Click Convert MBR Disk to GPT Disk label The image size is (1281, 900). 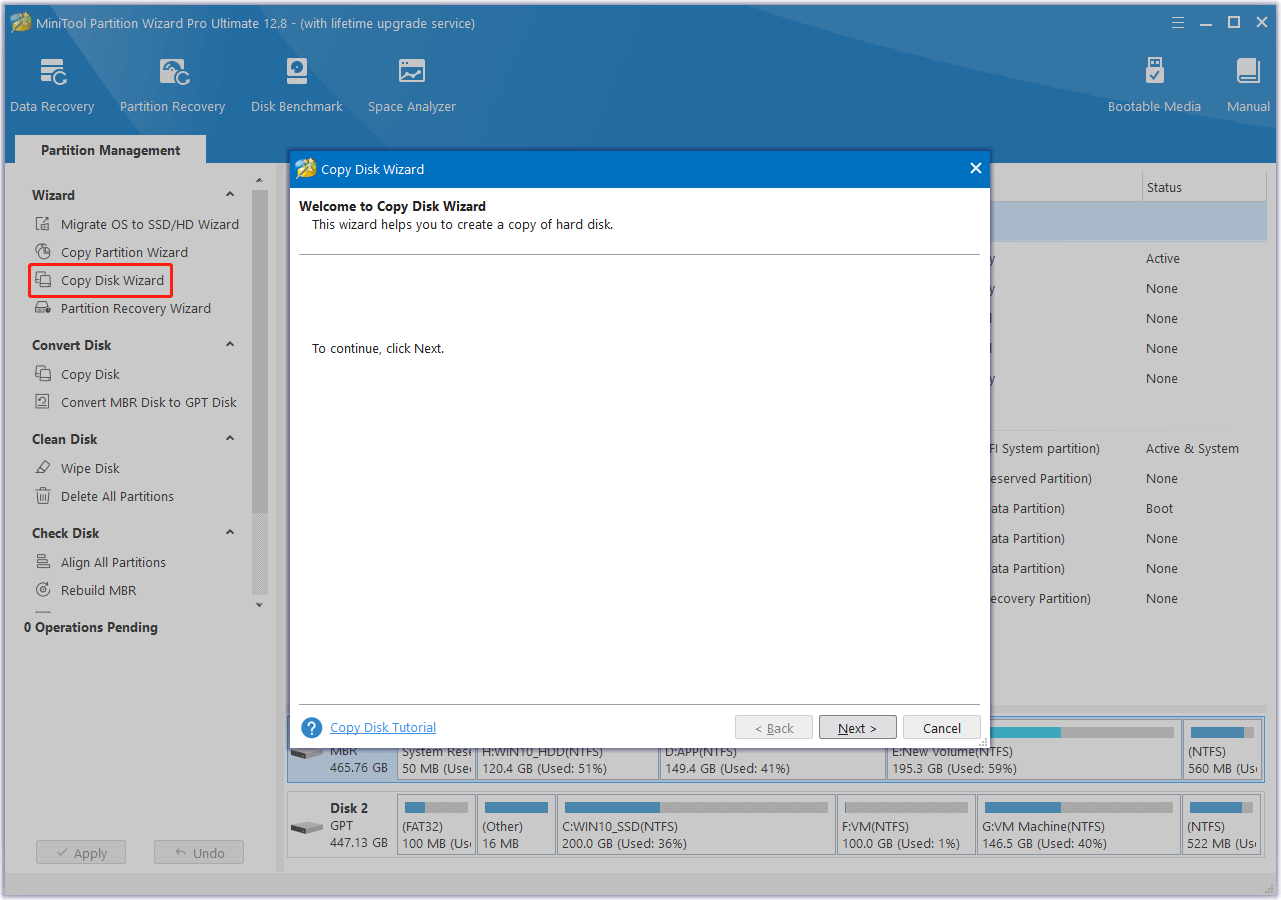(x=149, y=402)
